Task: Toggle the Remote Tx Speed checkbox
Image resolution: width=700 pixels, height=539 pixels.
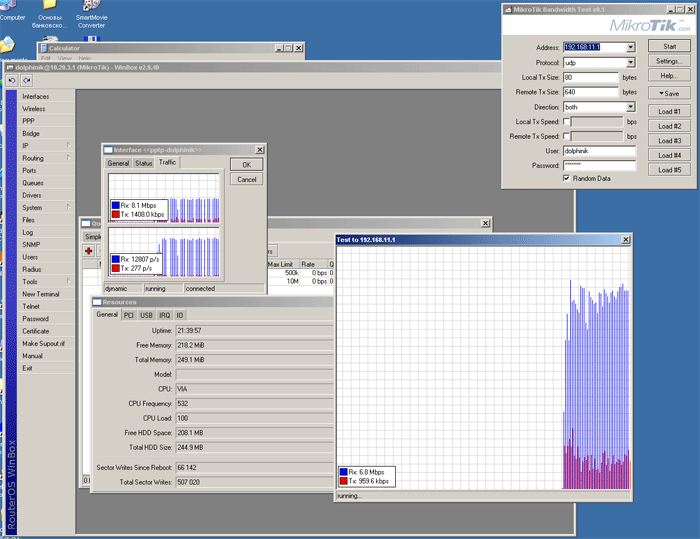Action: tap(566, 136)
